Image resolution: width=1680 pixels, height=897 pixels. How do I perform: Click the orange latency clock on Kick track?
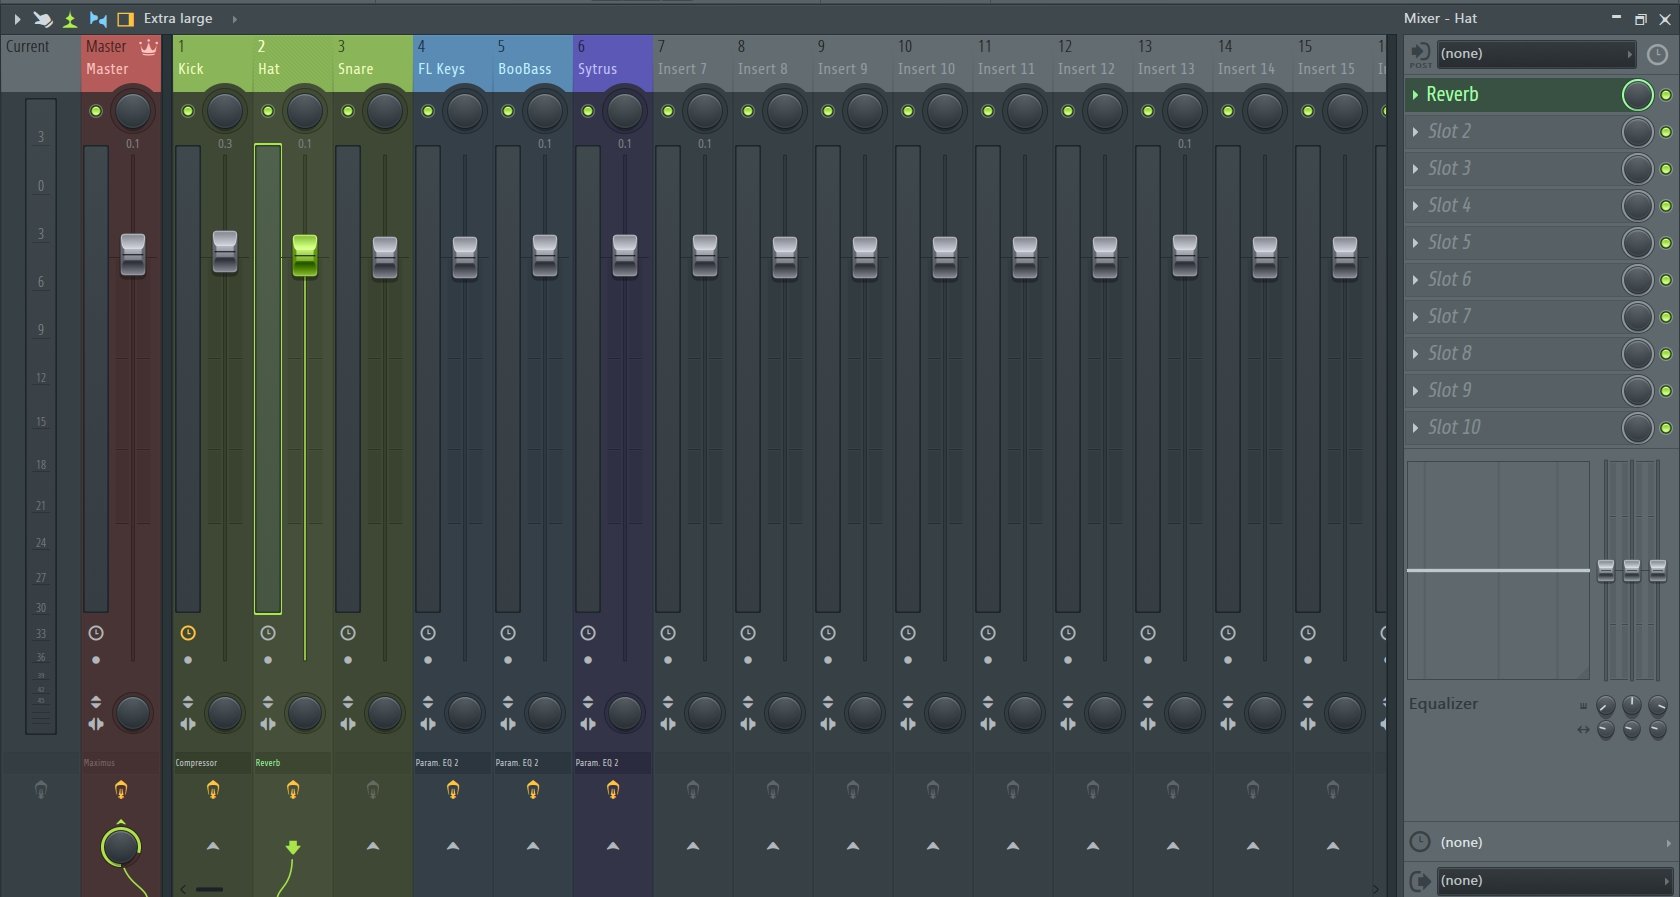[x=188, y=633]
